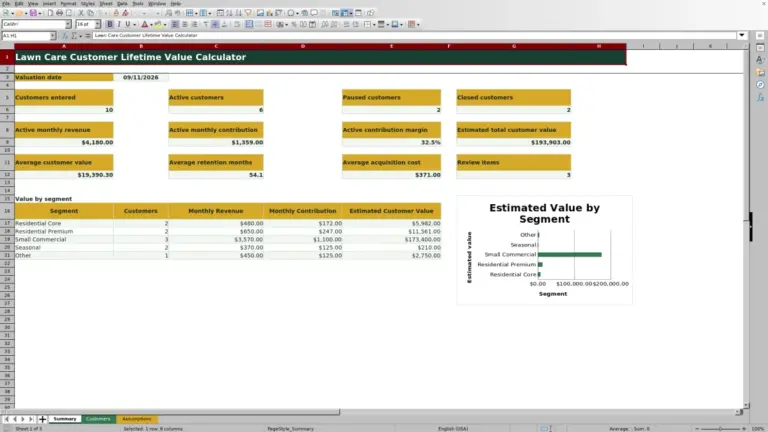The height and width of the screenshot is (432, 768).
Task: Open the Data menu
Action: click(x=122, y=3)
